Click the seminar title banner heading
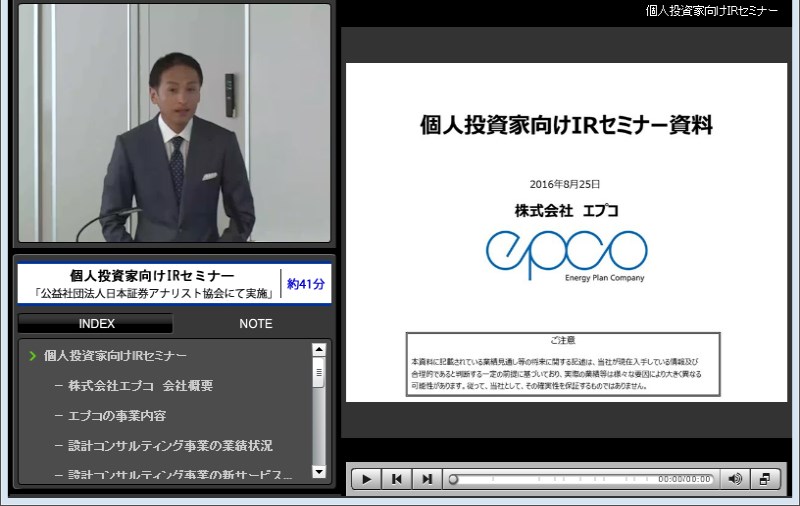Screen dimensions: 800x506 pos(152,275)
